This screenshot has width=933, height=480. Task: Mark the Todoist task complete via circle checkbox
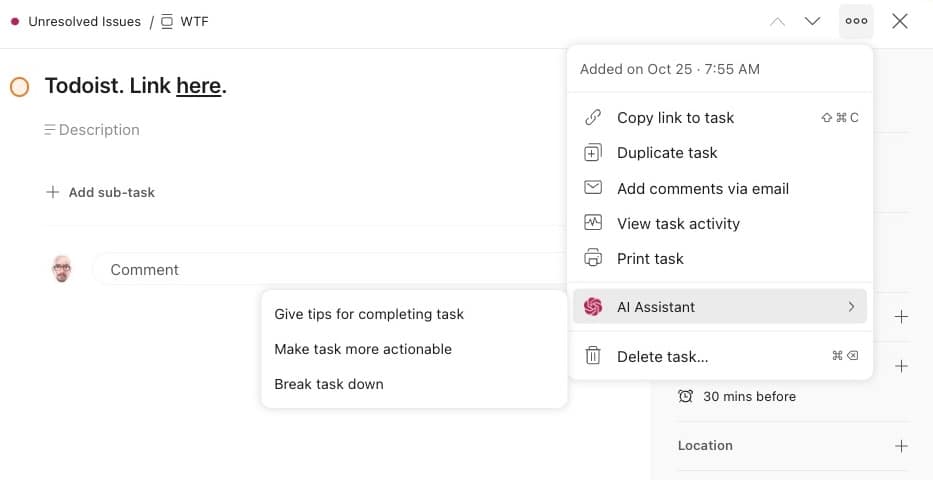tap(20, 87)
